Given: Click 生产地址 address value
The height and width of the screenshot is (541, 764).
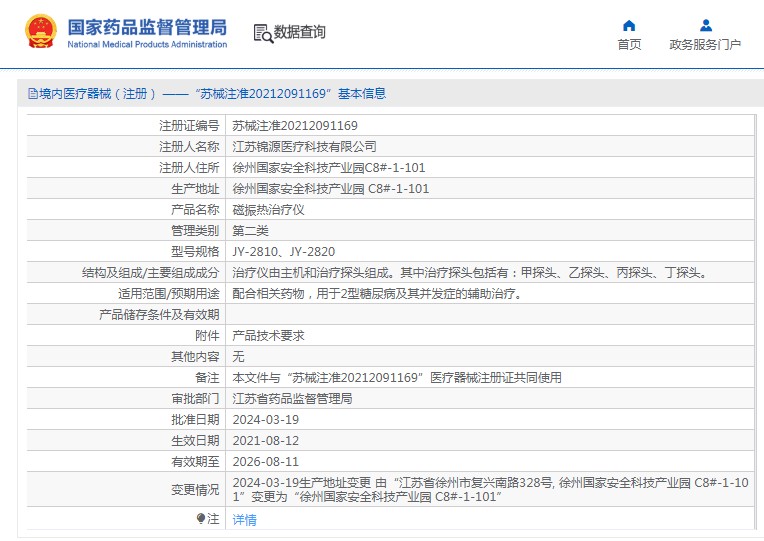Looking at the screenshot, I should coord(330,189).
